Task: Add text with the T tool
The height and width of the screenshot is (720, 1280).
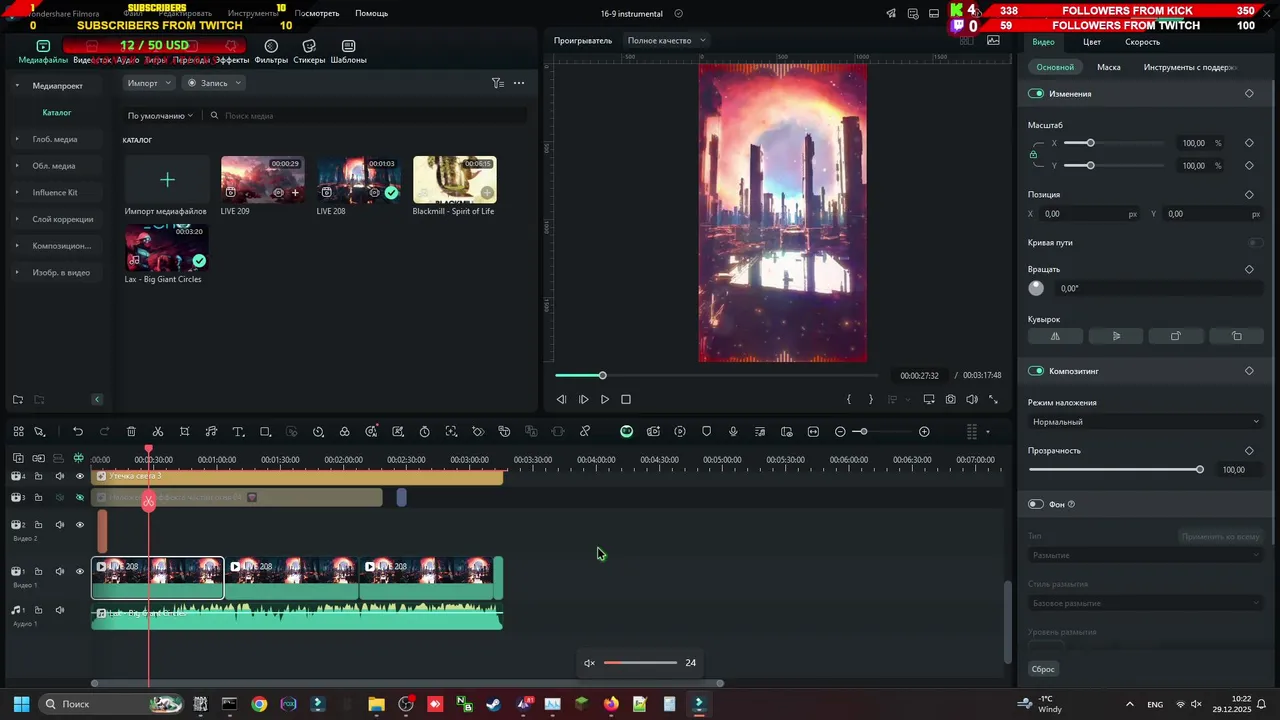Action: [238, 432]
